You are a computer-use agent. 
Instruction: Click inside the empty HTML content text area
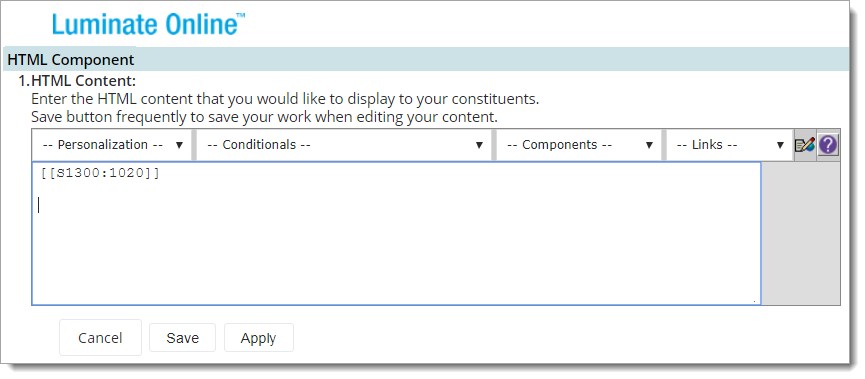point(396,248)
